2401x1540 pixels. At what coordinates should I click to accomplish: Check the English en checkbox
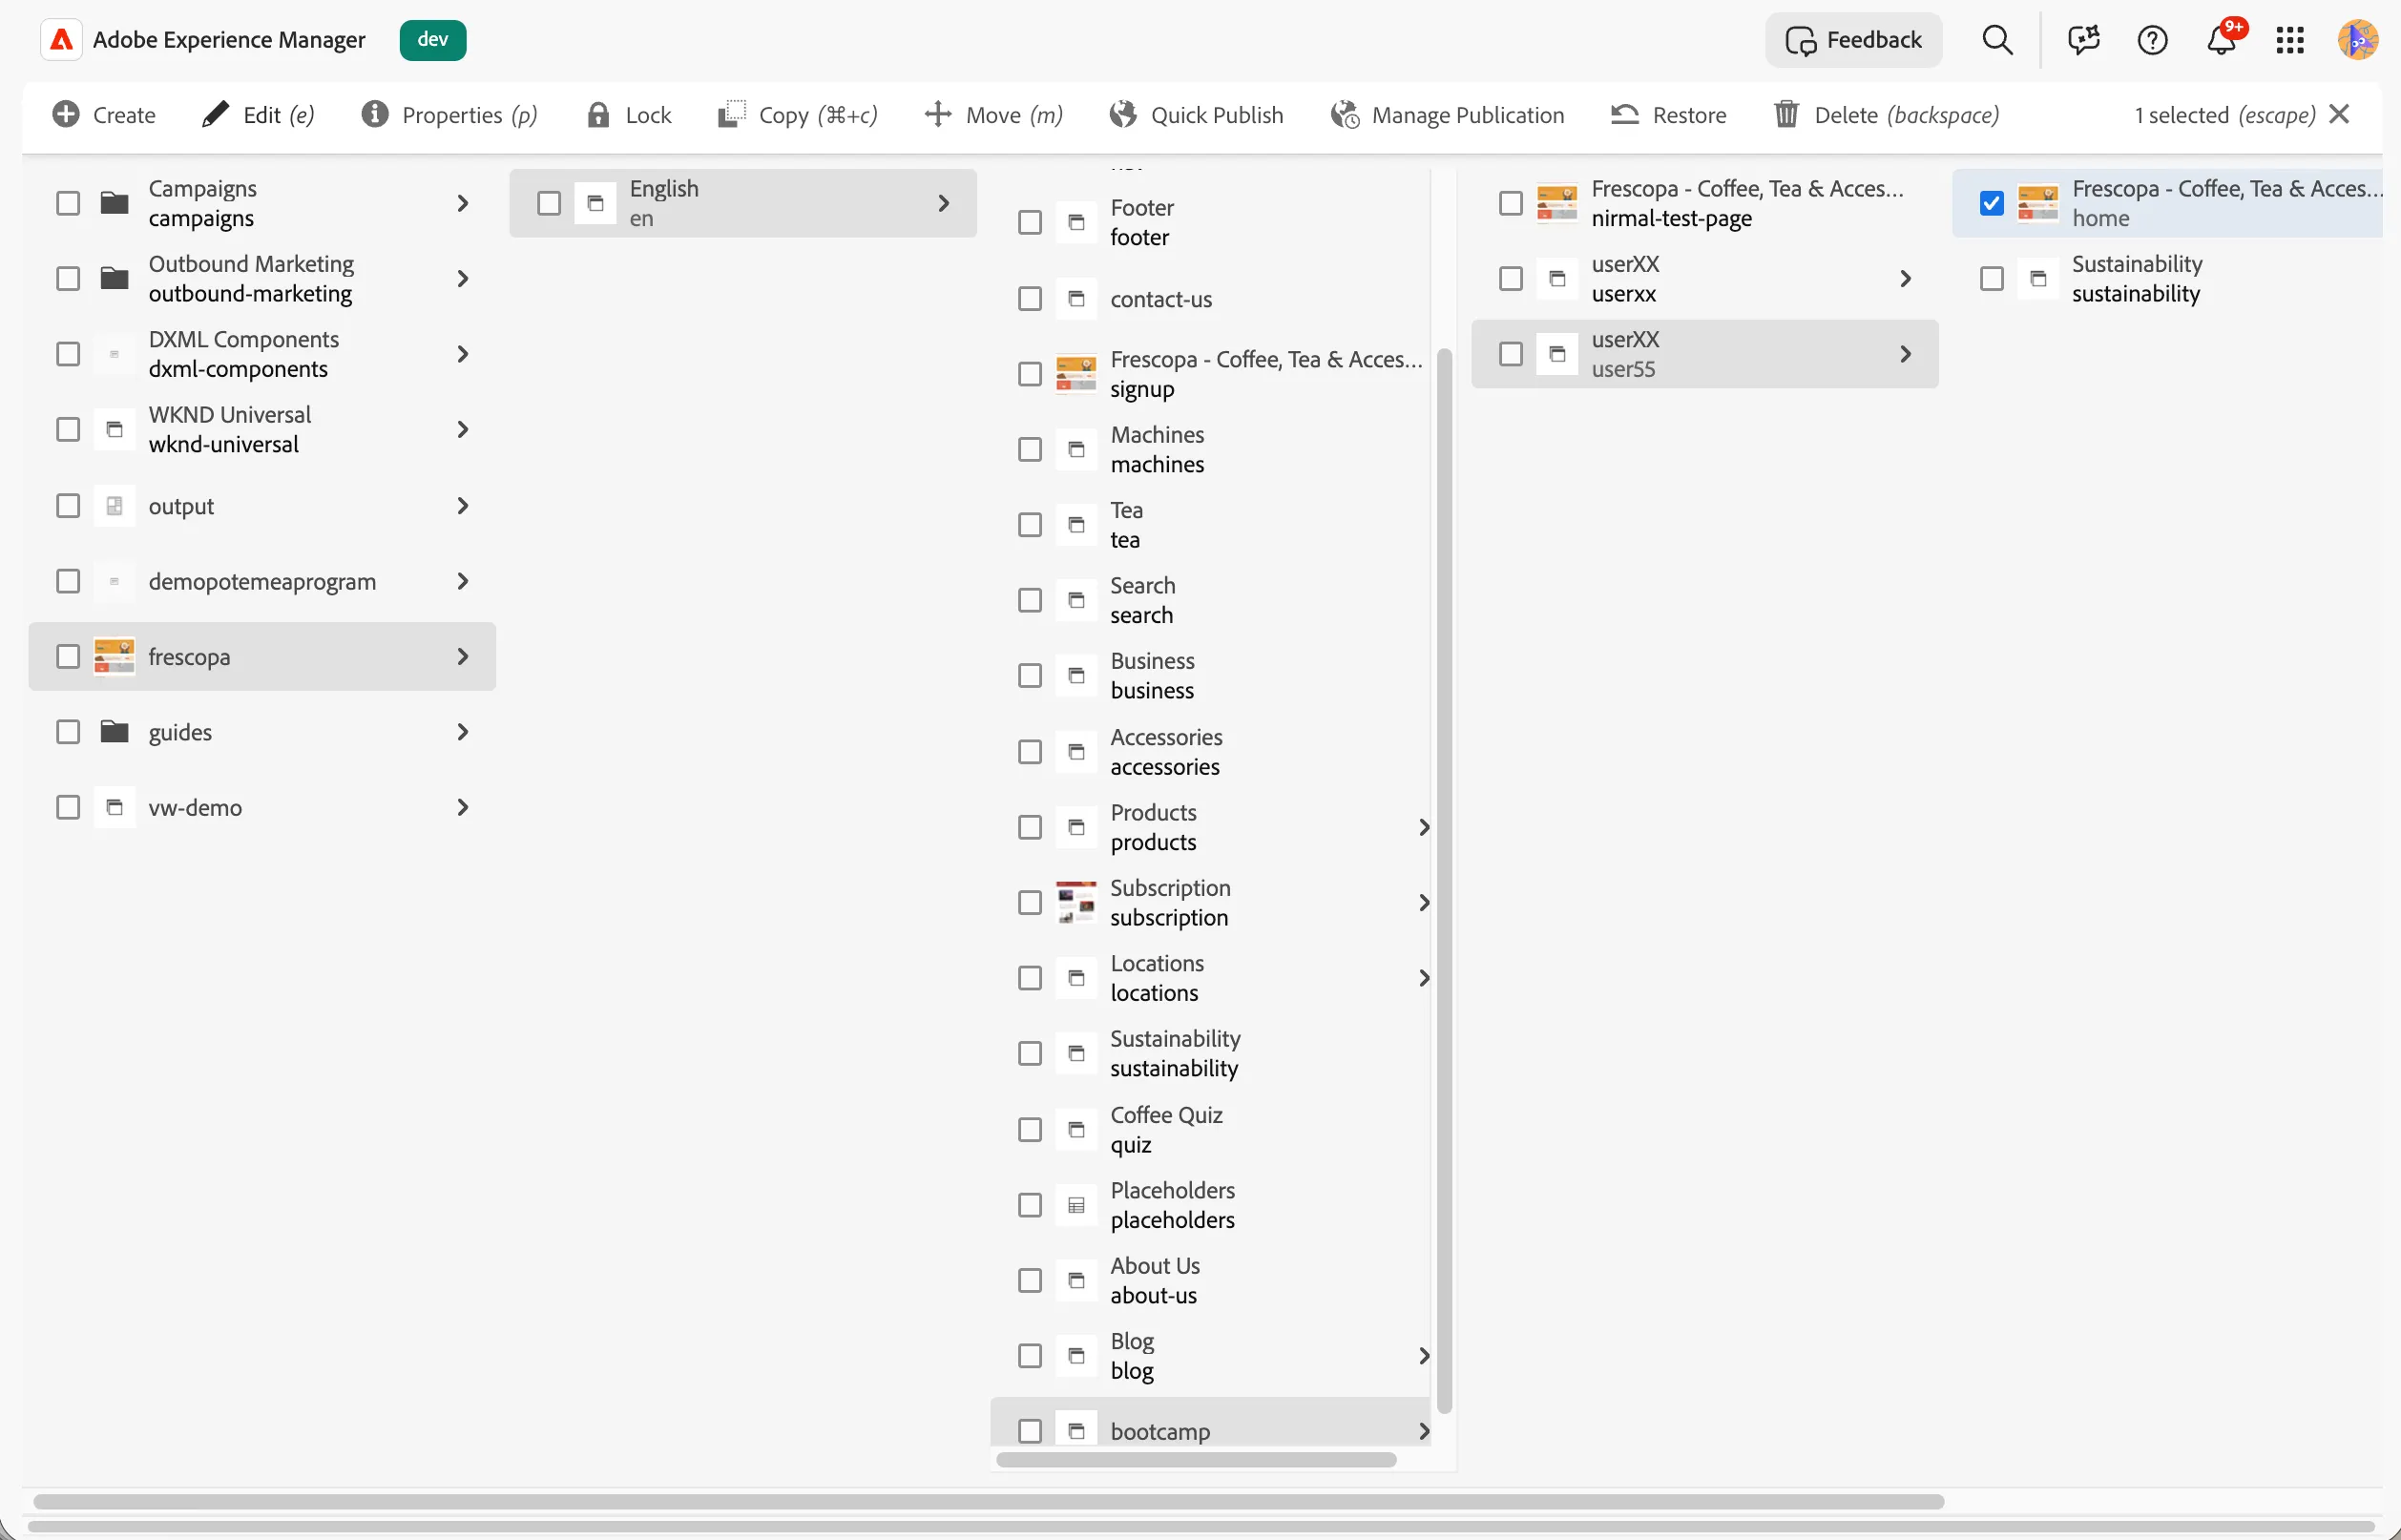pos(549,204)
